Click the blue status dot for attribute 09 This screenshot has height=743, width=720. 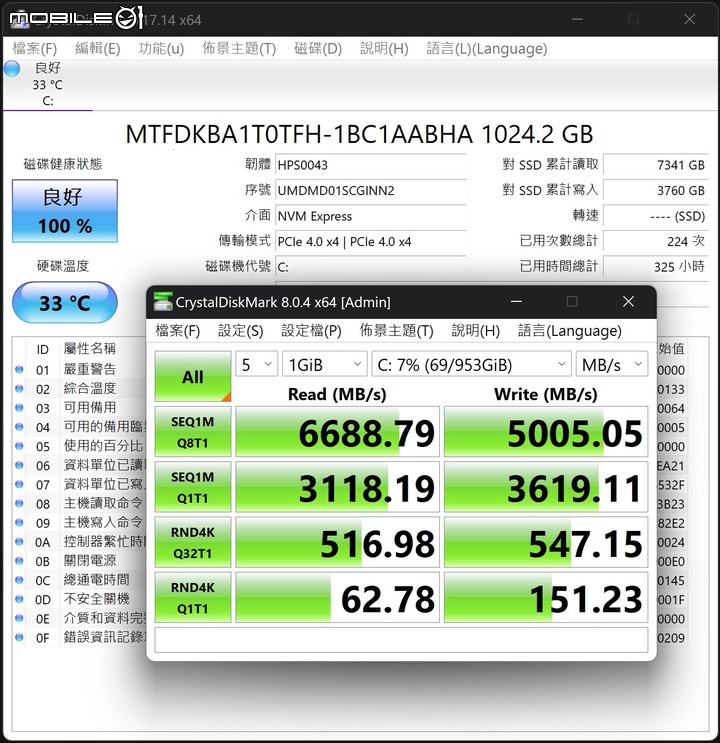19,522
